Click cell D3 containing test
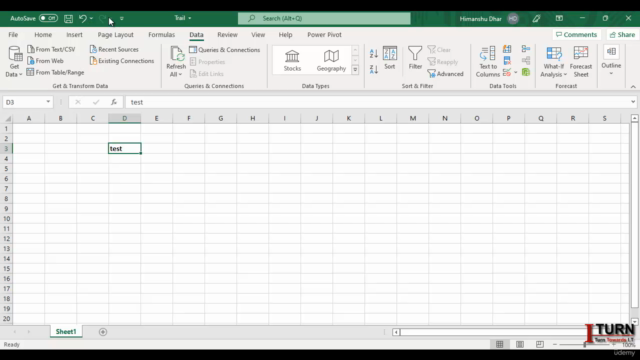 tap(125, 149)
